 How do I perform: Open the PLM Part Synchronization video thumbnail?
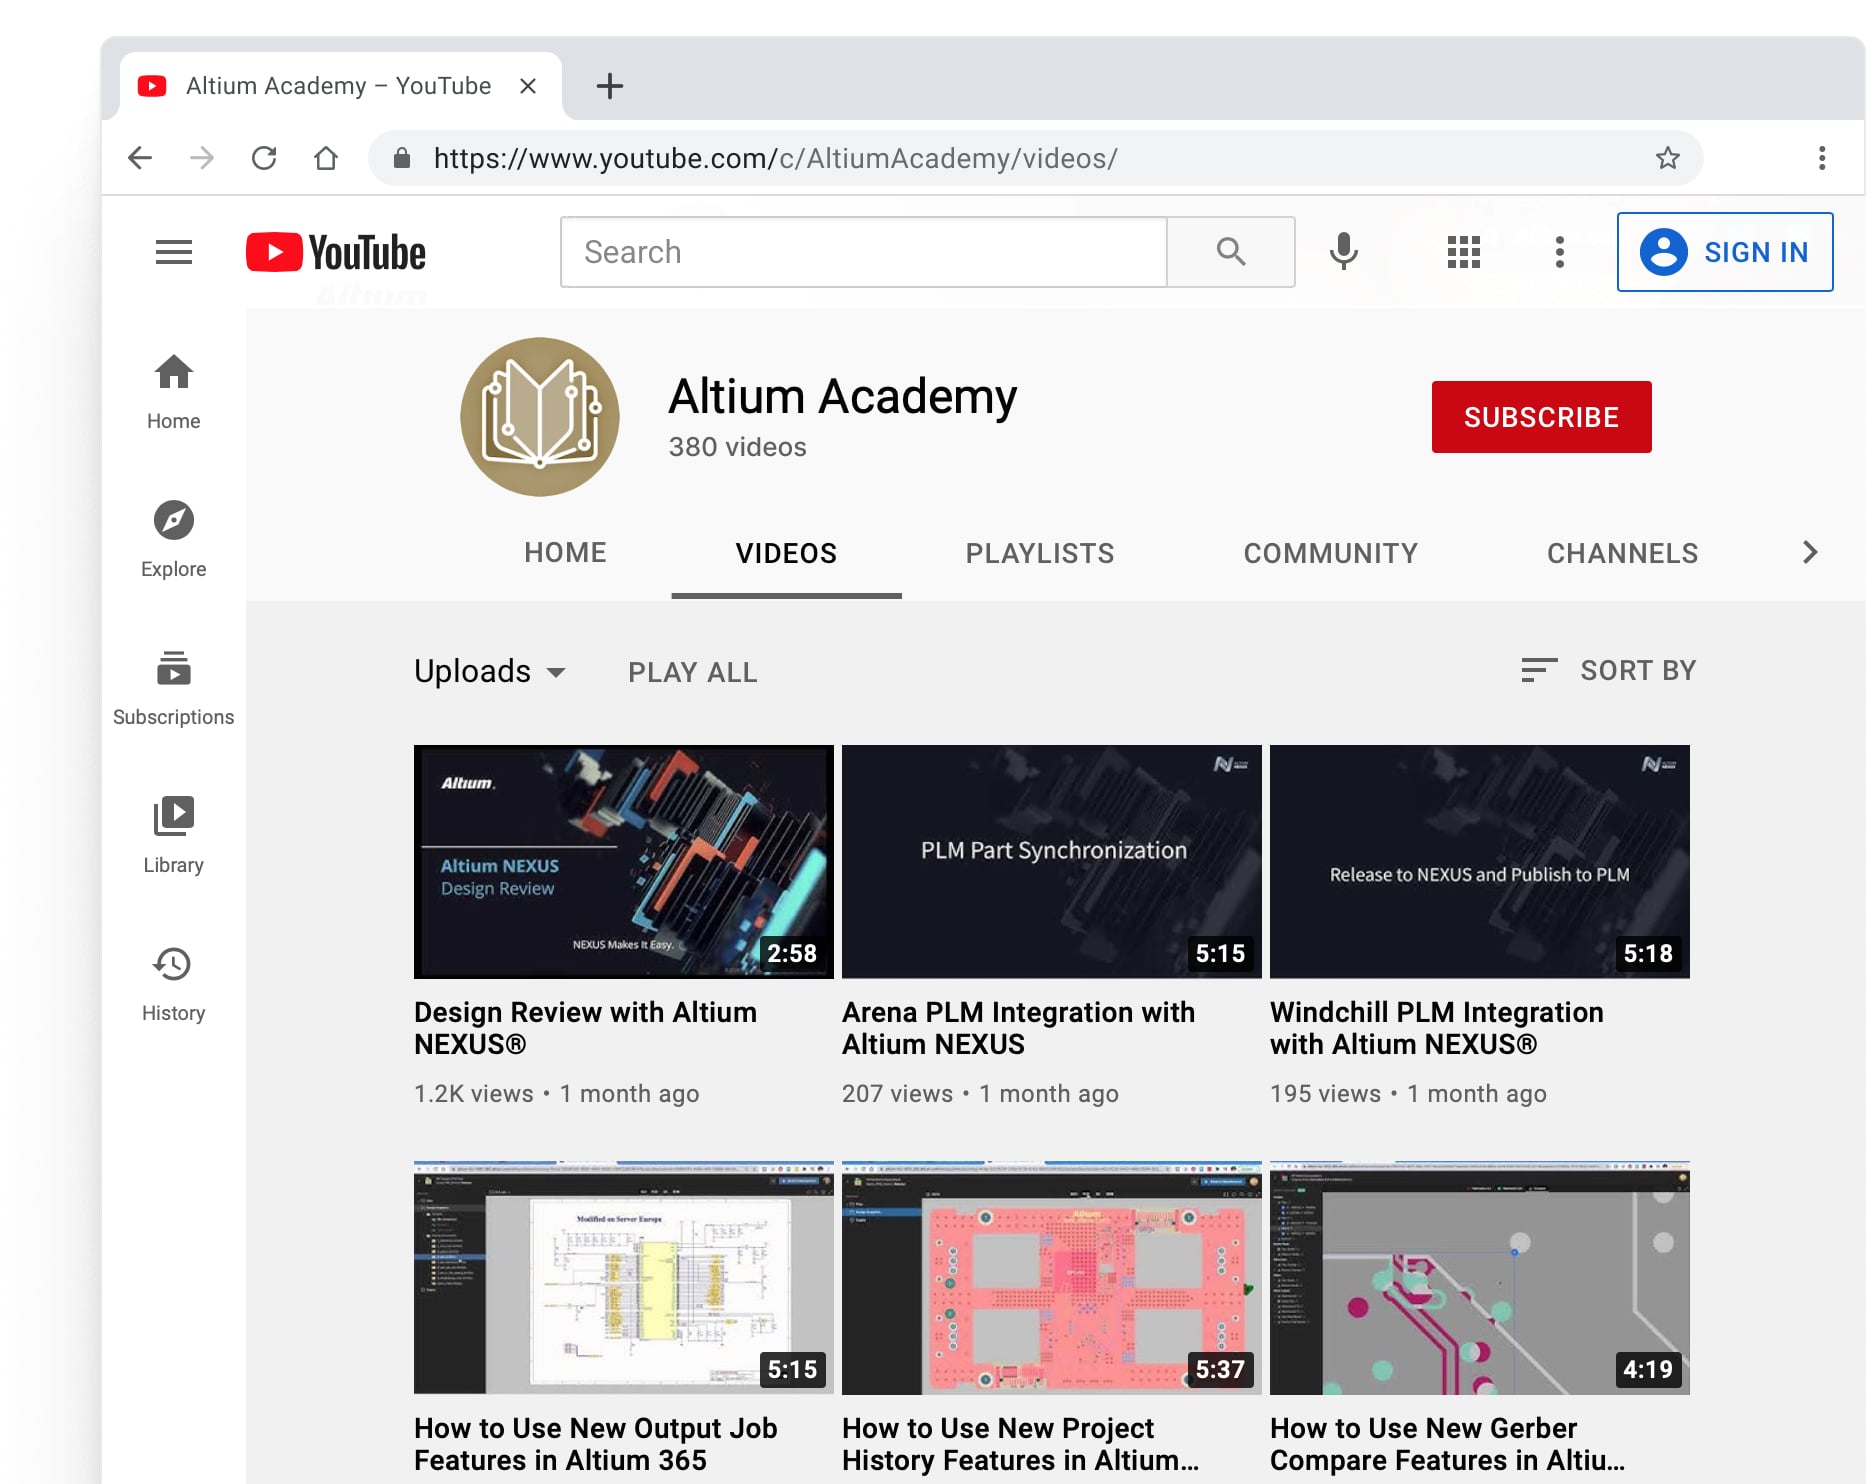pos(1051,861)
